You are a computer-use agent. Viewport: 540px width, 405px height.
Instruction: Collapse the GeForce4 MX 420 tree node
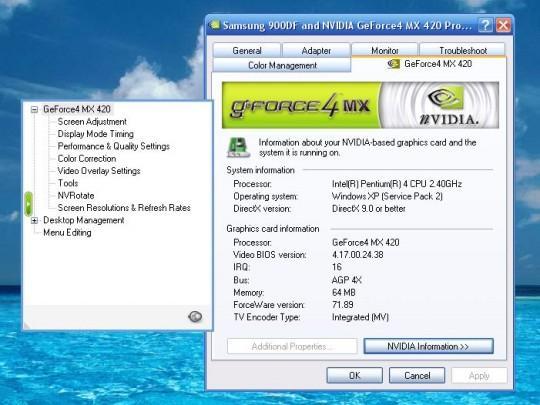pos(34,110)
